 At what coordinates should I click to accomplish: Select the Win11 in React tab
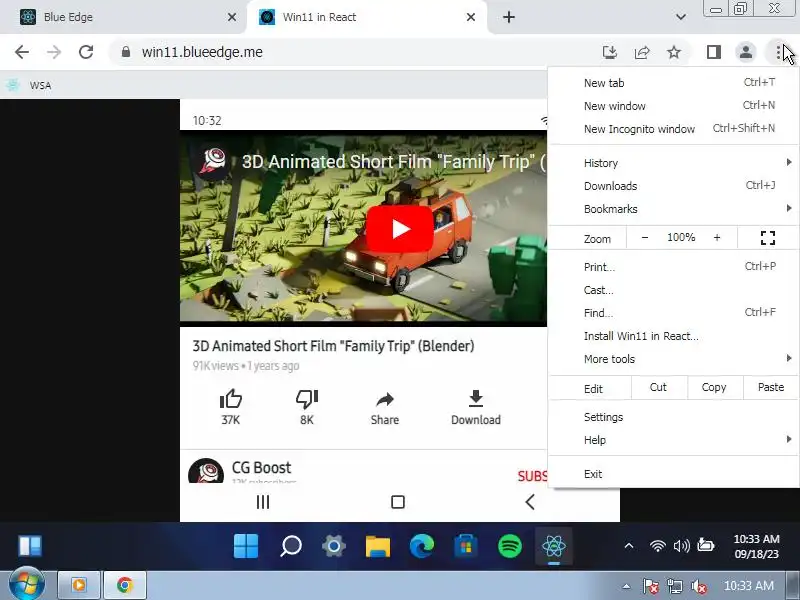365,17
